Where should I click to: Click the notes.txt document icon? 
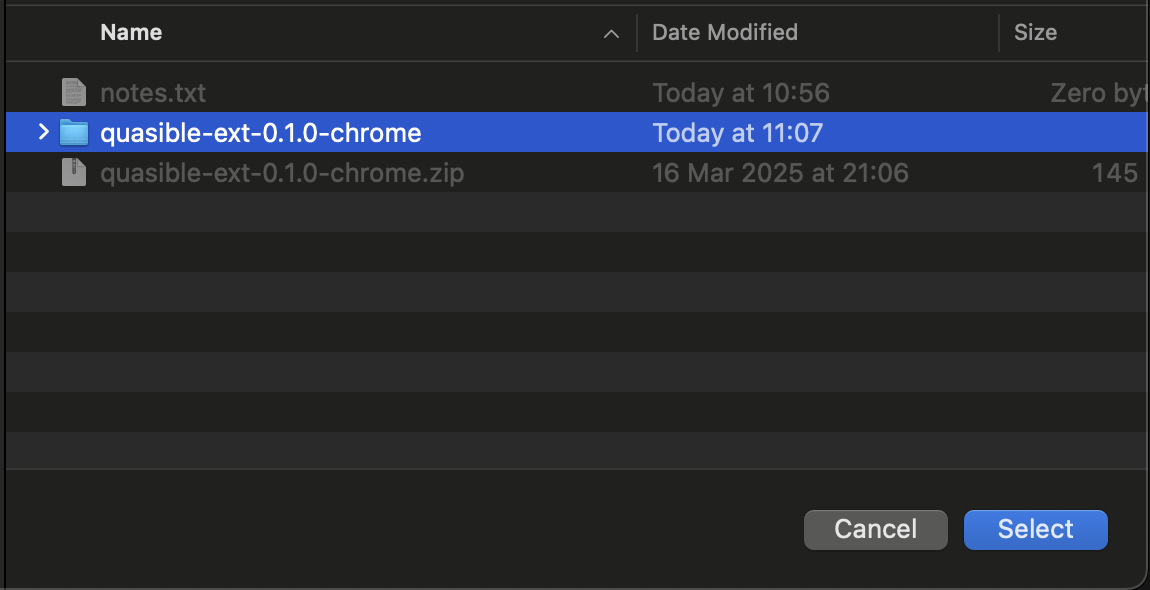click(74, 93)
